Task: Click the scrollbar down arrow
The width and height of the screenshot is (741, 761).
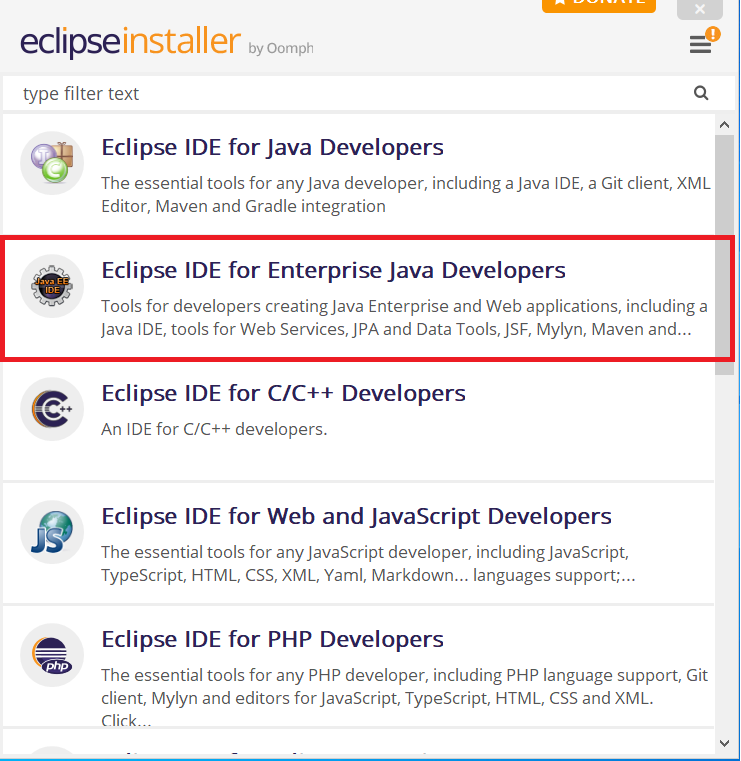Action: click(x=725, y=743)
